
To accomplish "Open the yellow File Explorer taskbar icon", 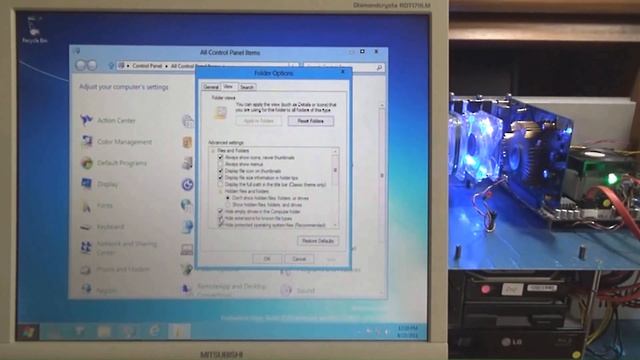I will 104,331.
